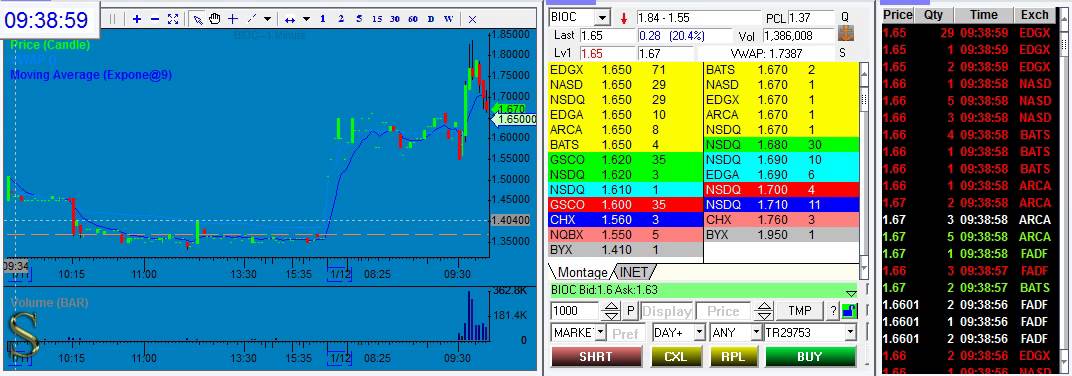Switch chart to 15 minute interval
This screenshot has height=376, width=1072.
tap(377, 19)
